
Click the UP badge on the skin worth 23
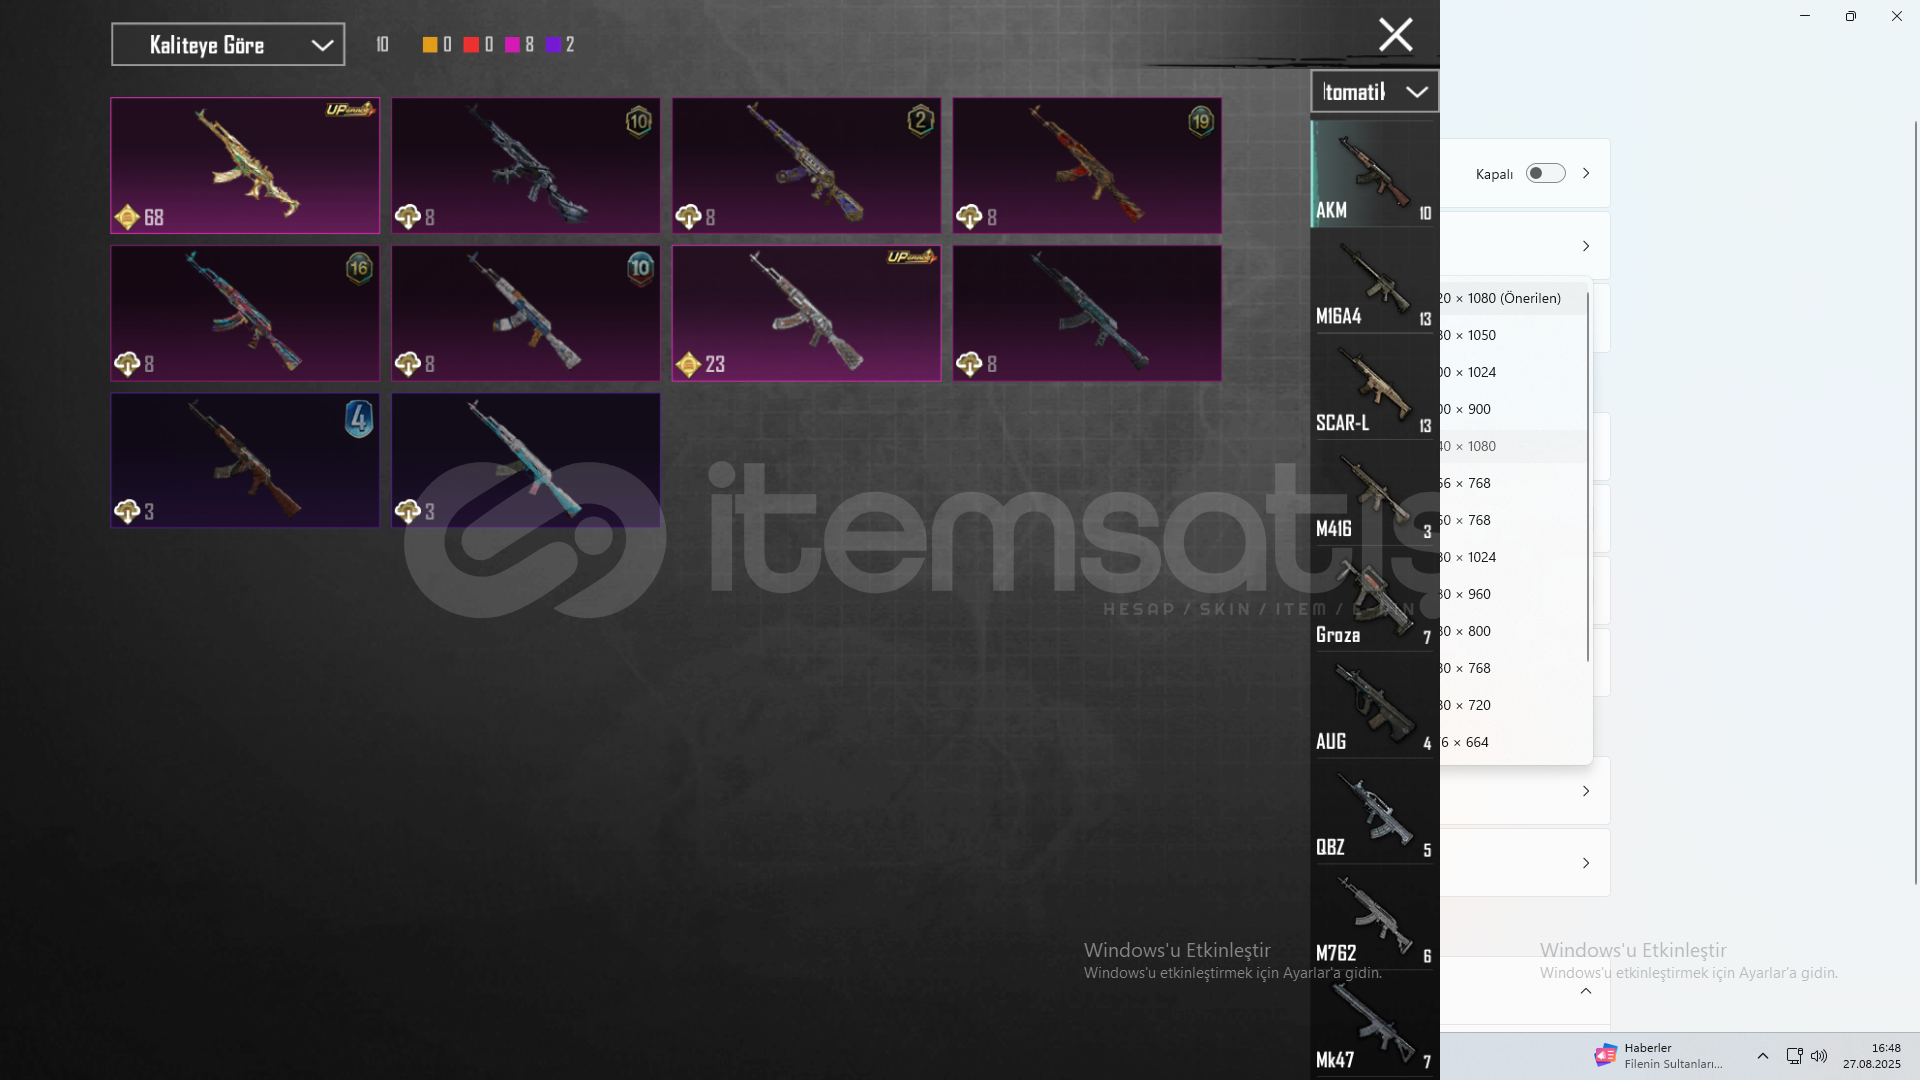pyautogui.click(x=911, y=257)
